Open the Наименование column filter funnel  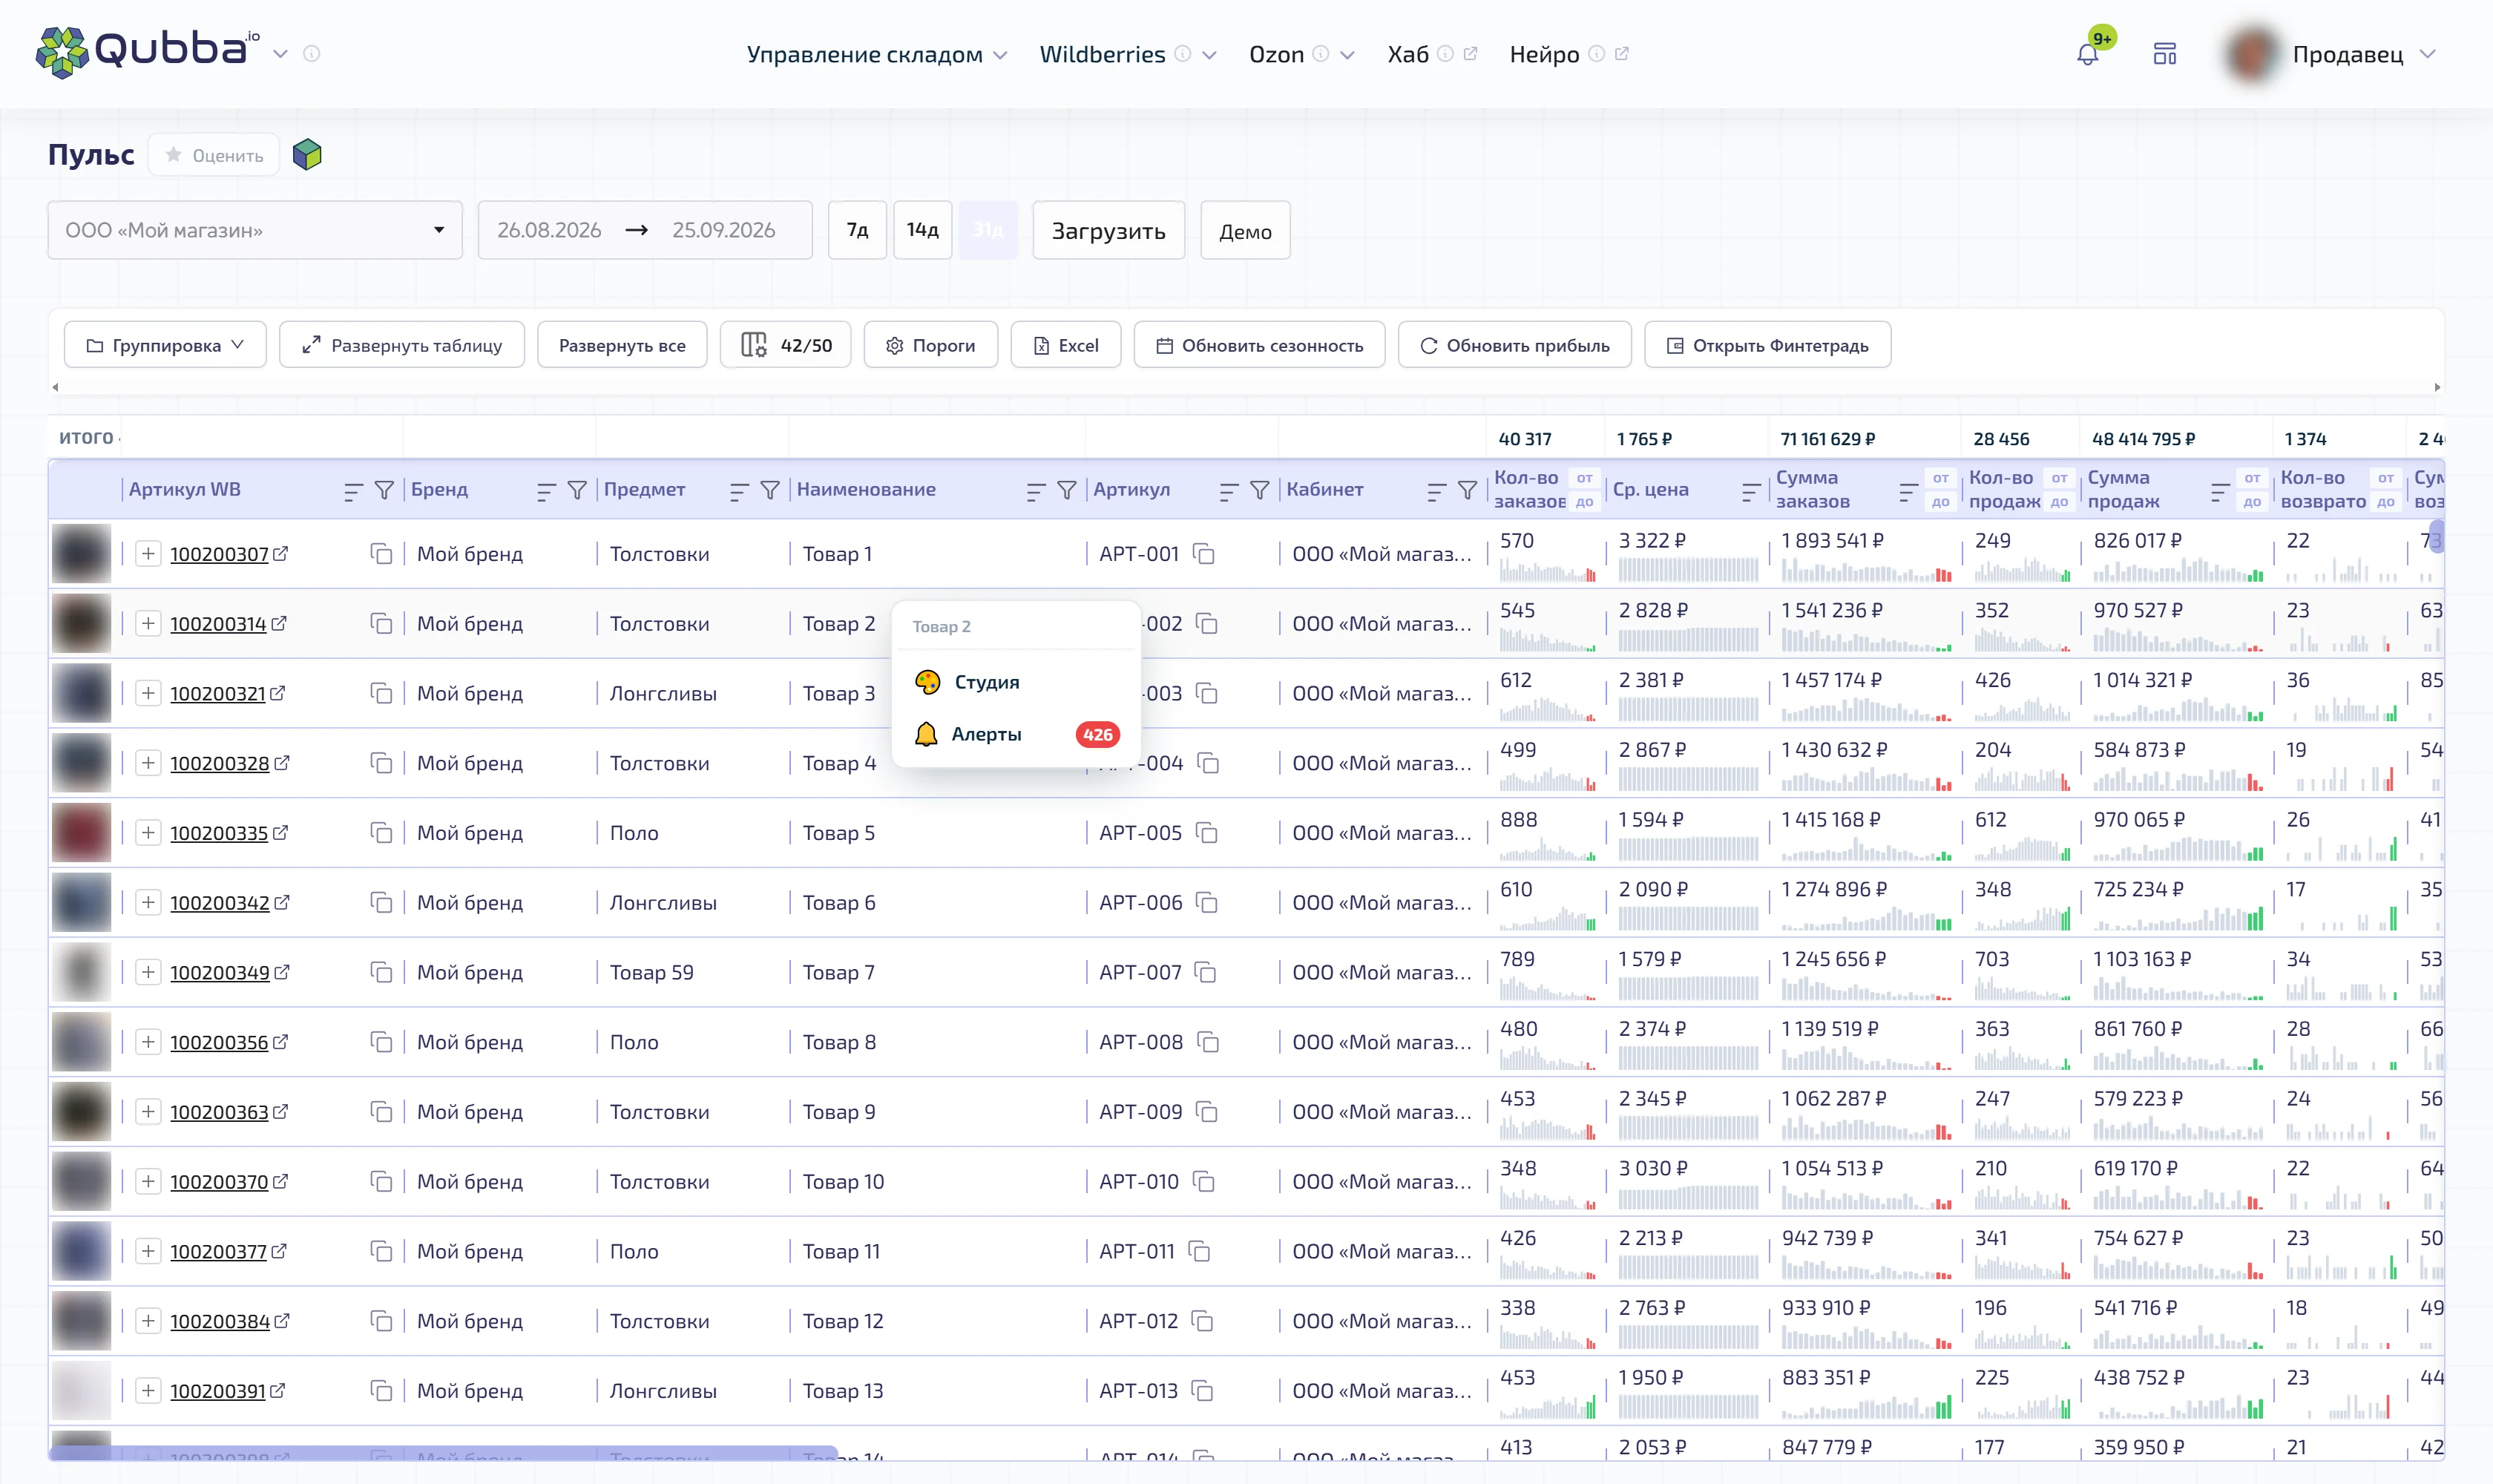1067,490
